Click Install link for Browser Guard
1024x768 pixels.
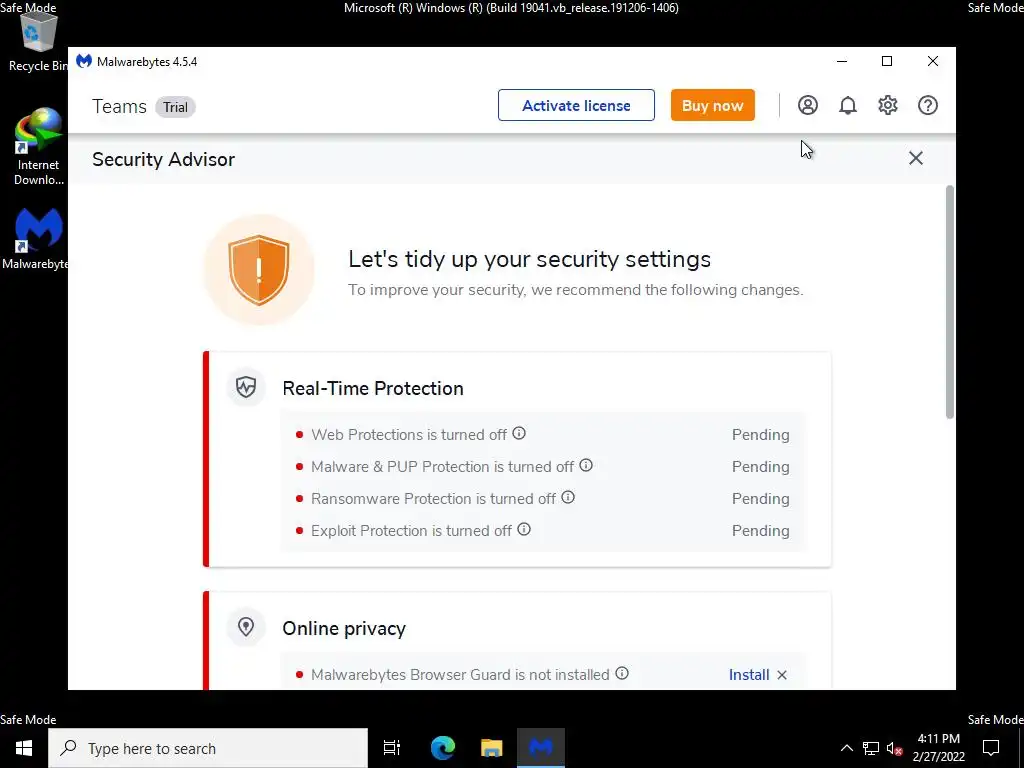point(748,675)
